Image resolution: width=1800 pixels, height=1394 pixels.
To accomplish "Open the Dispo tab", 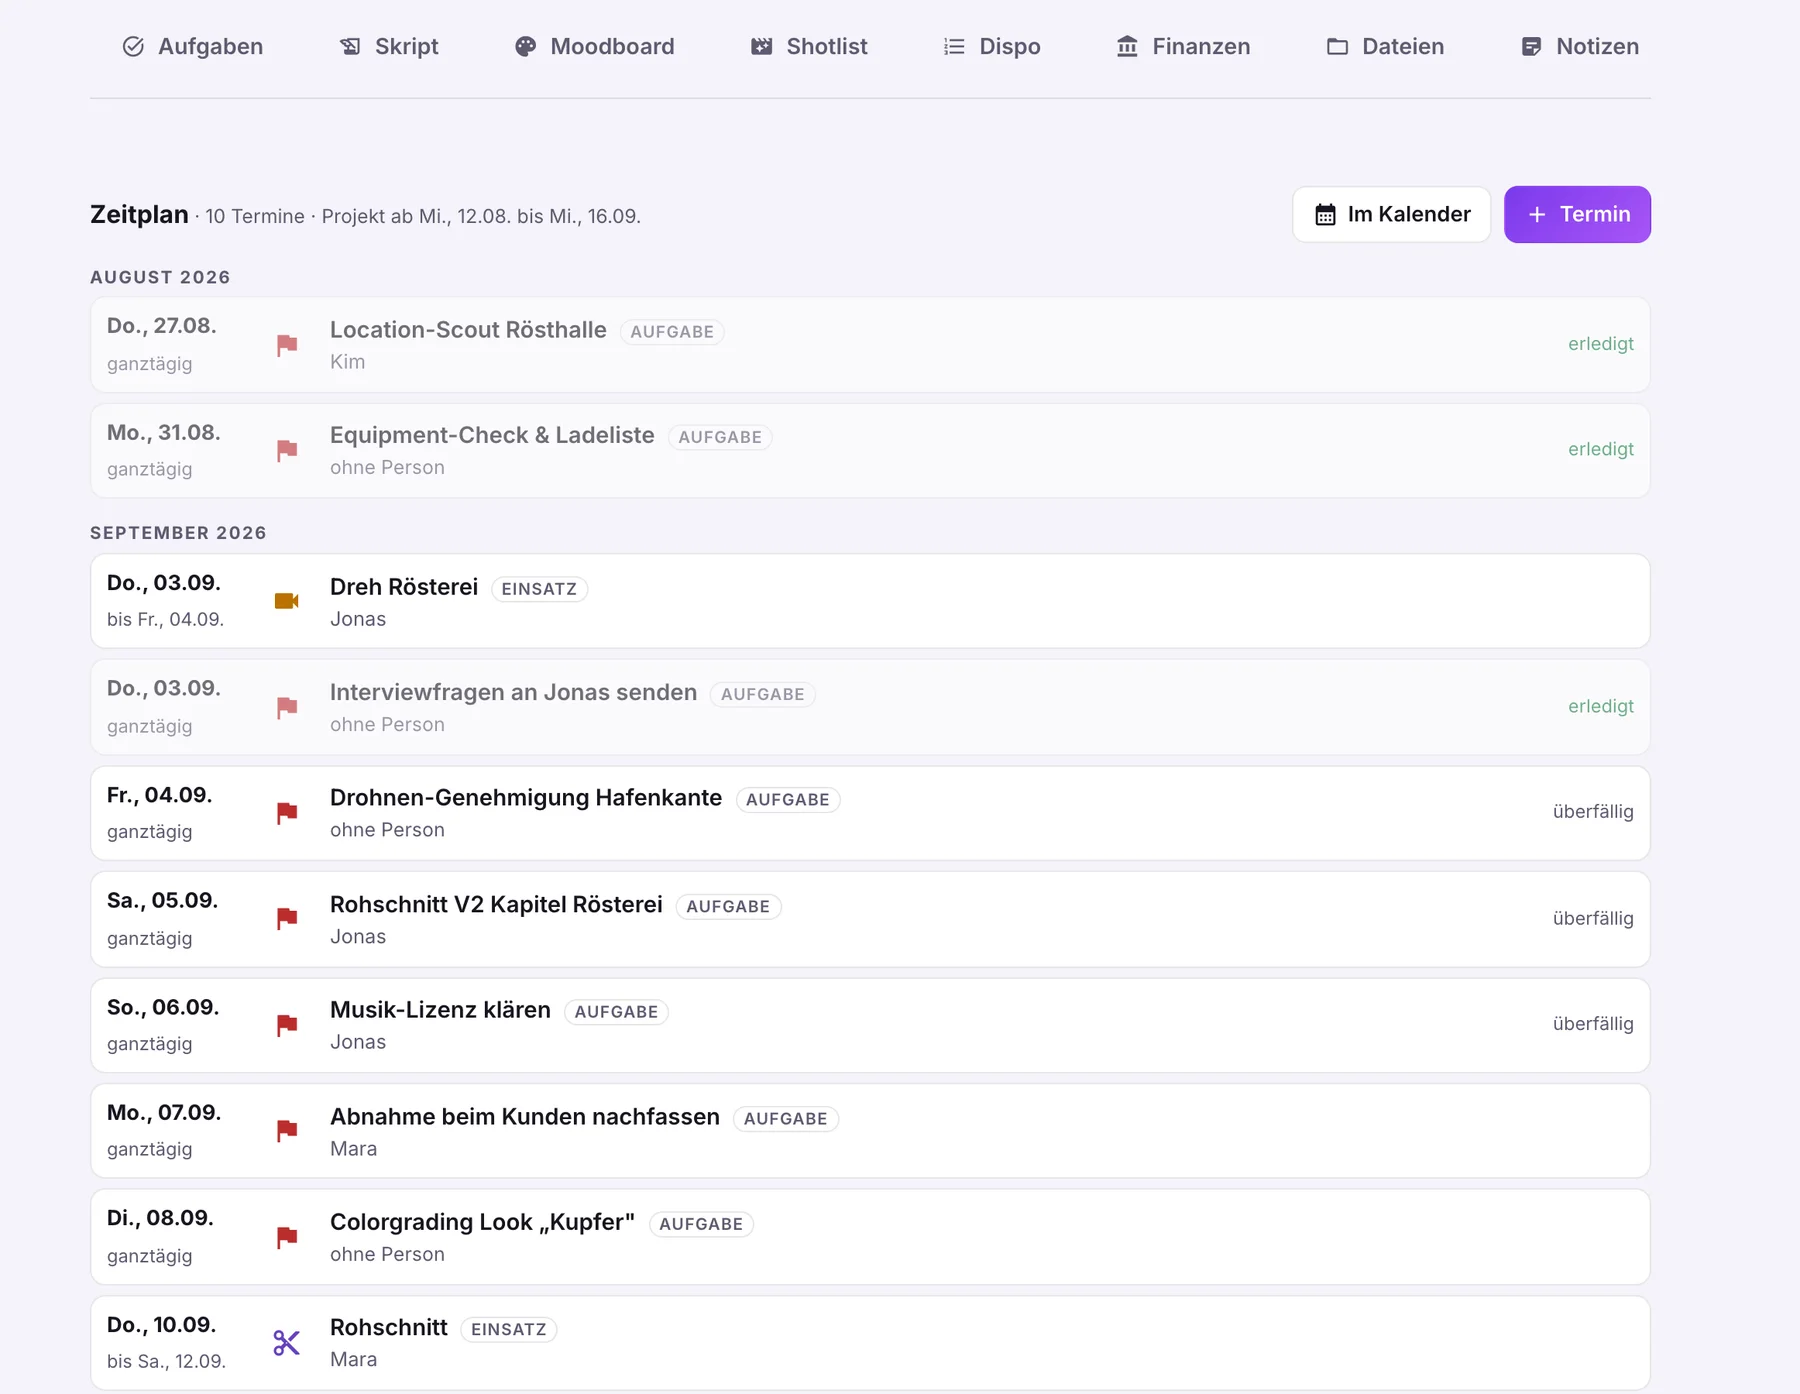I will [991, 46].
